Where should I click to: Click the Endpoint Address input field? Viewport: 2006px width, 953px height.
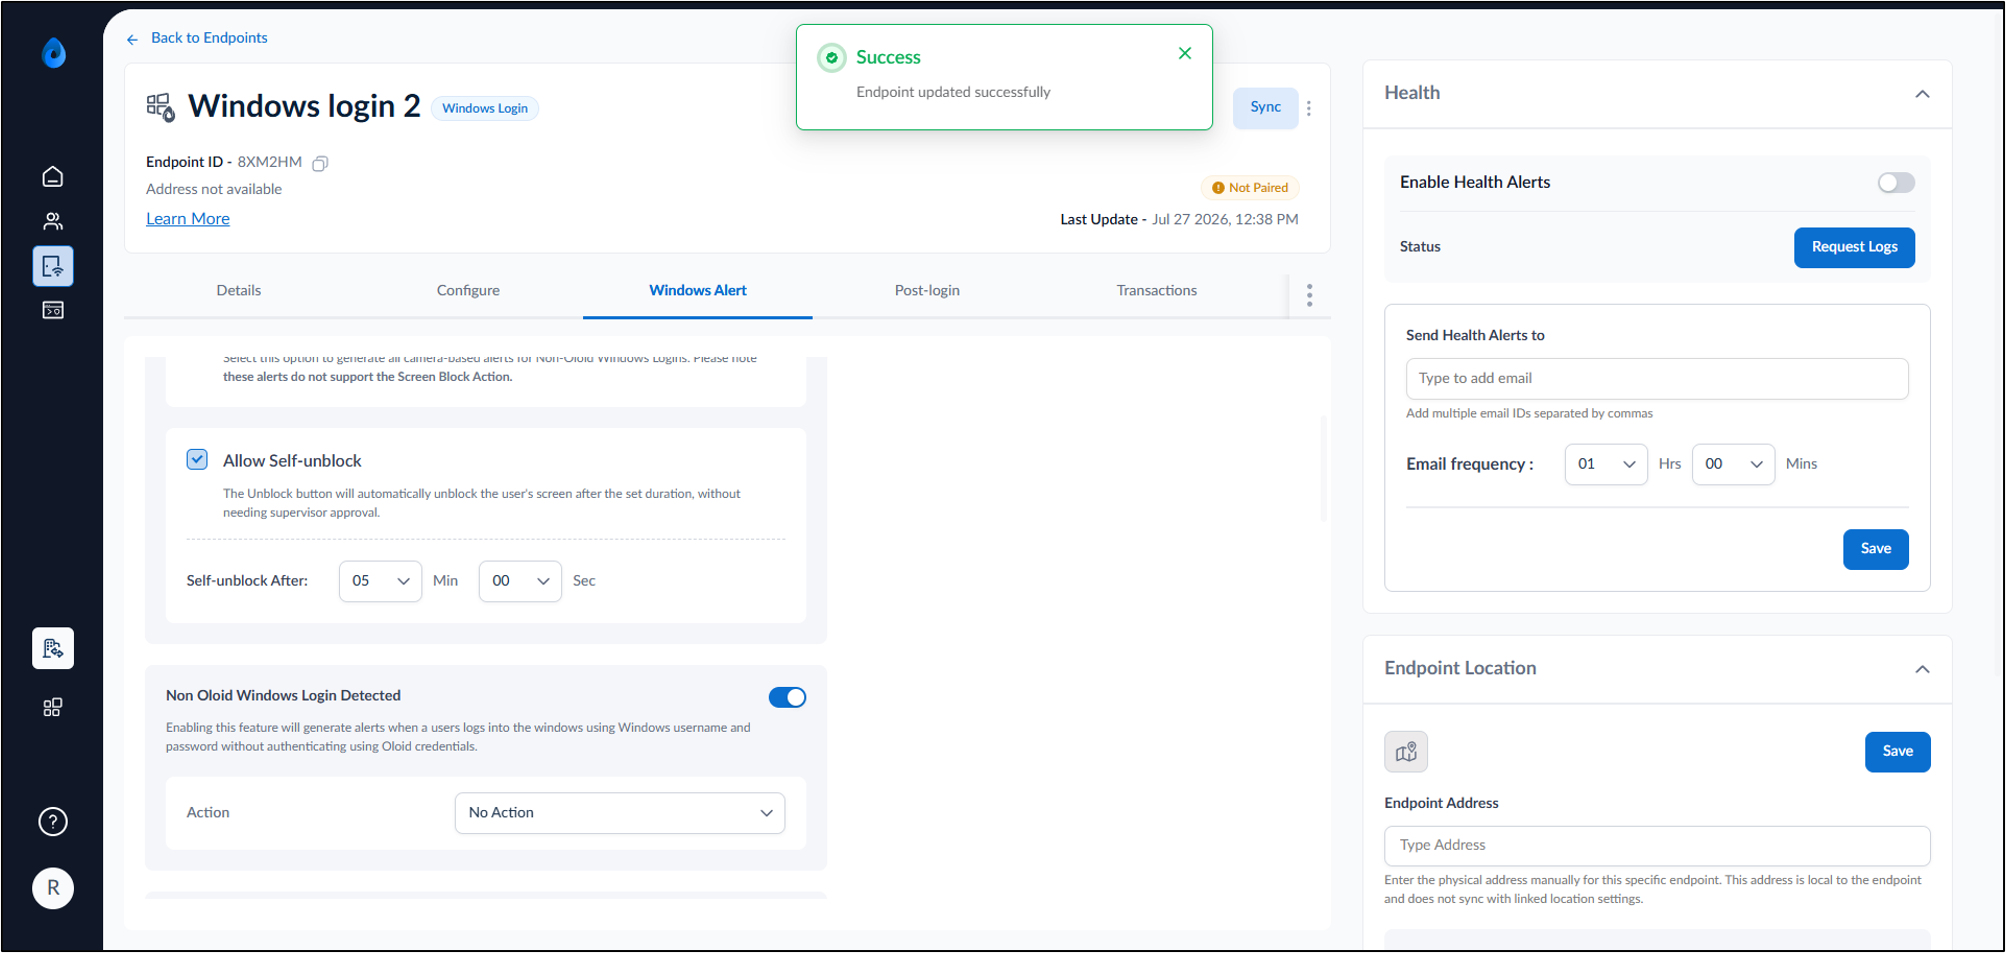click(x=1657, y=846)
